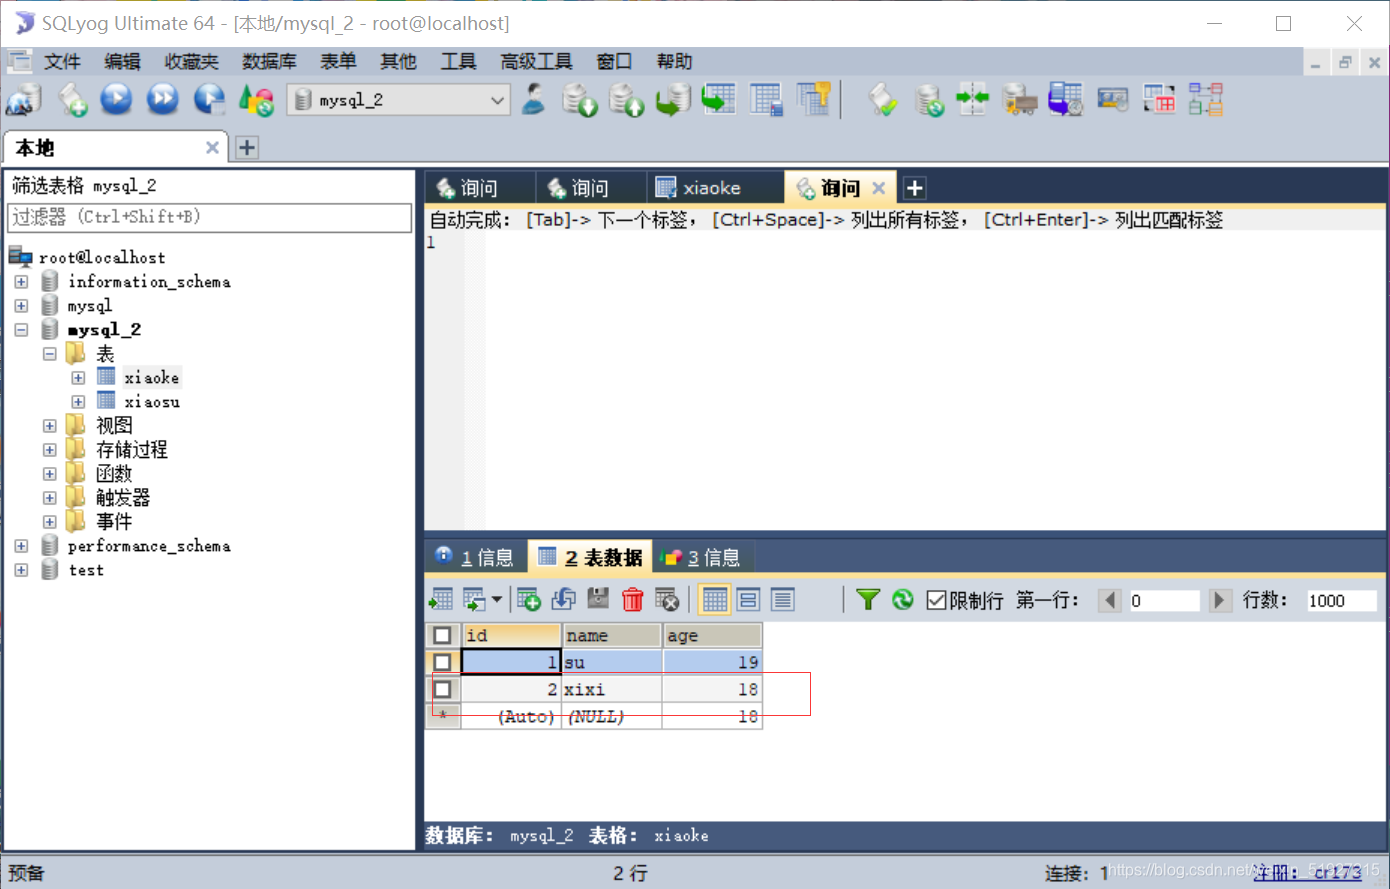Expand the 触发器 triggers folder
Screen dimensions: 1390x889
point(50,498)
